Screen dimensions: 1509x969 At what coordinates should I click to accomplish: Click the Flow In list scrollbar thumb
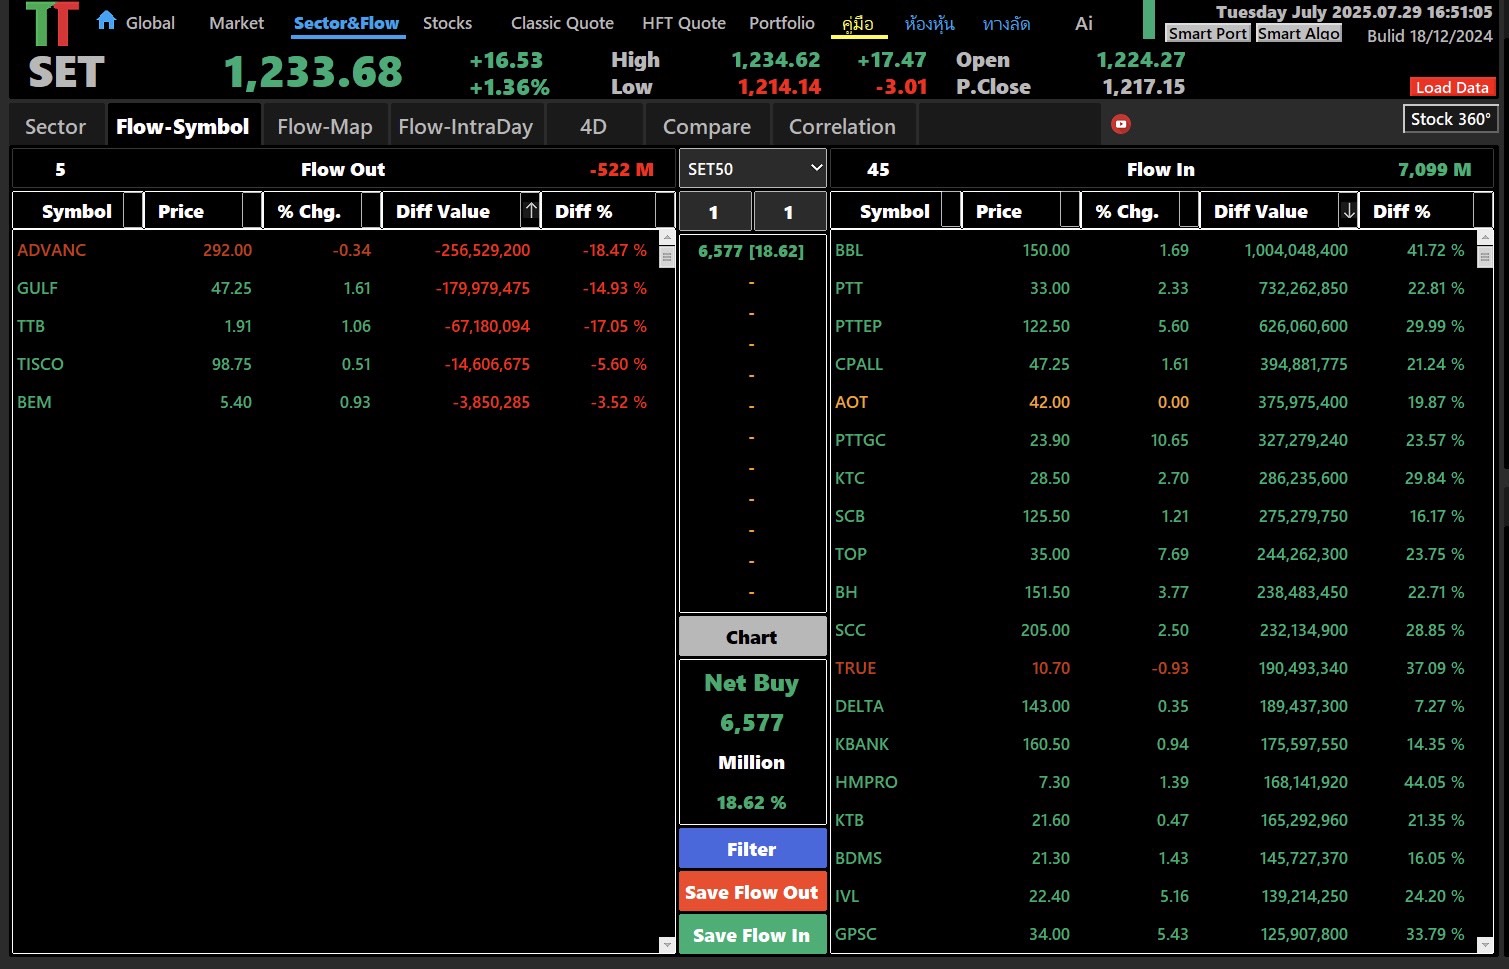click(1485, 257)
